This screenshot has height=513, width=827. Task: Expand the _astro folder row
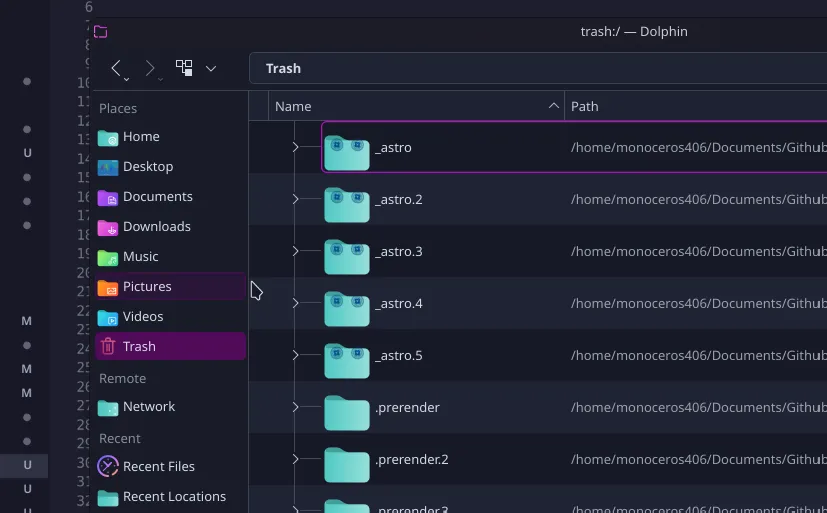(295, 147)
